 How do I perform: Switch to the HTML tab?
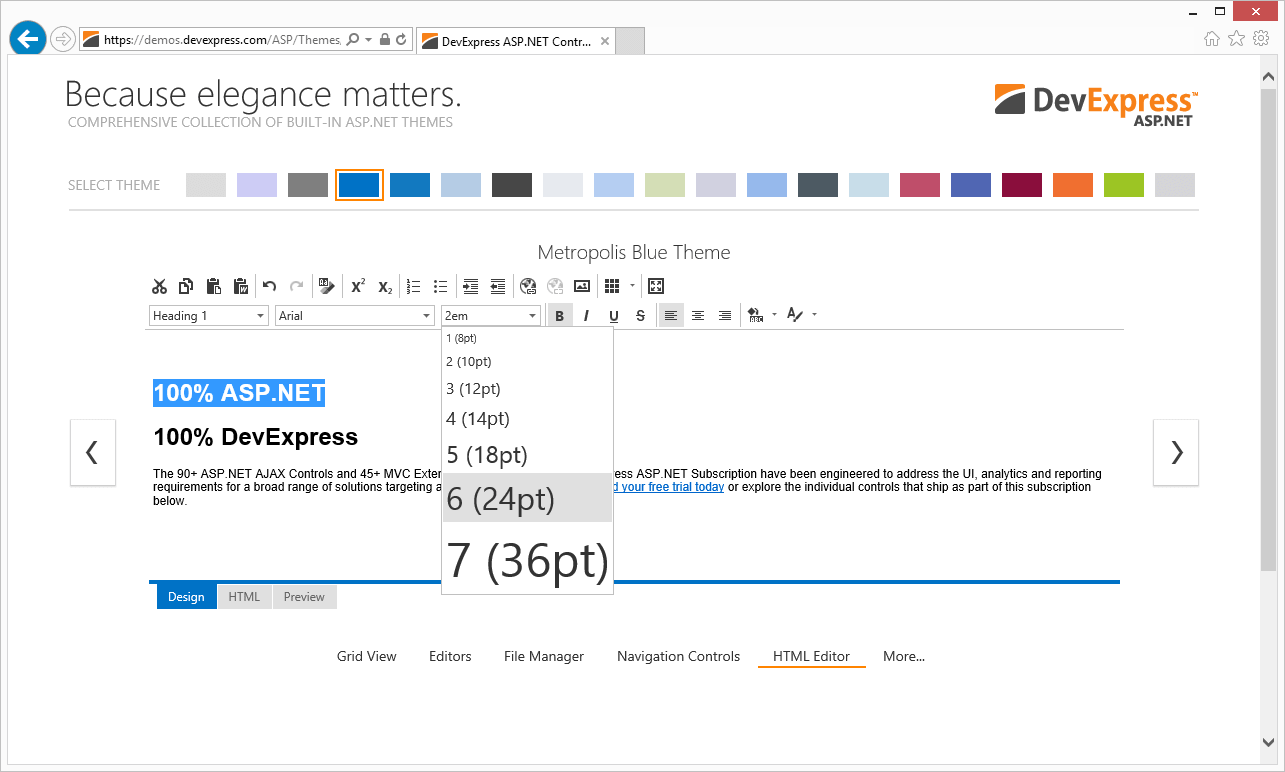coord(244,597)
